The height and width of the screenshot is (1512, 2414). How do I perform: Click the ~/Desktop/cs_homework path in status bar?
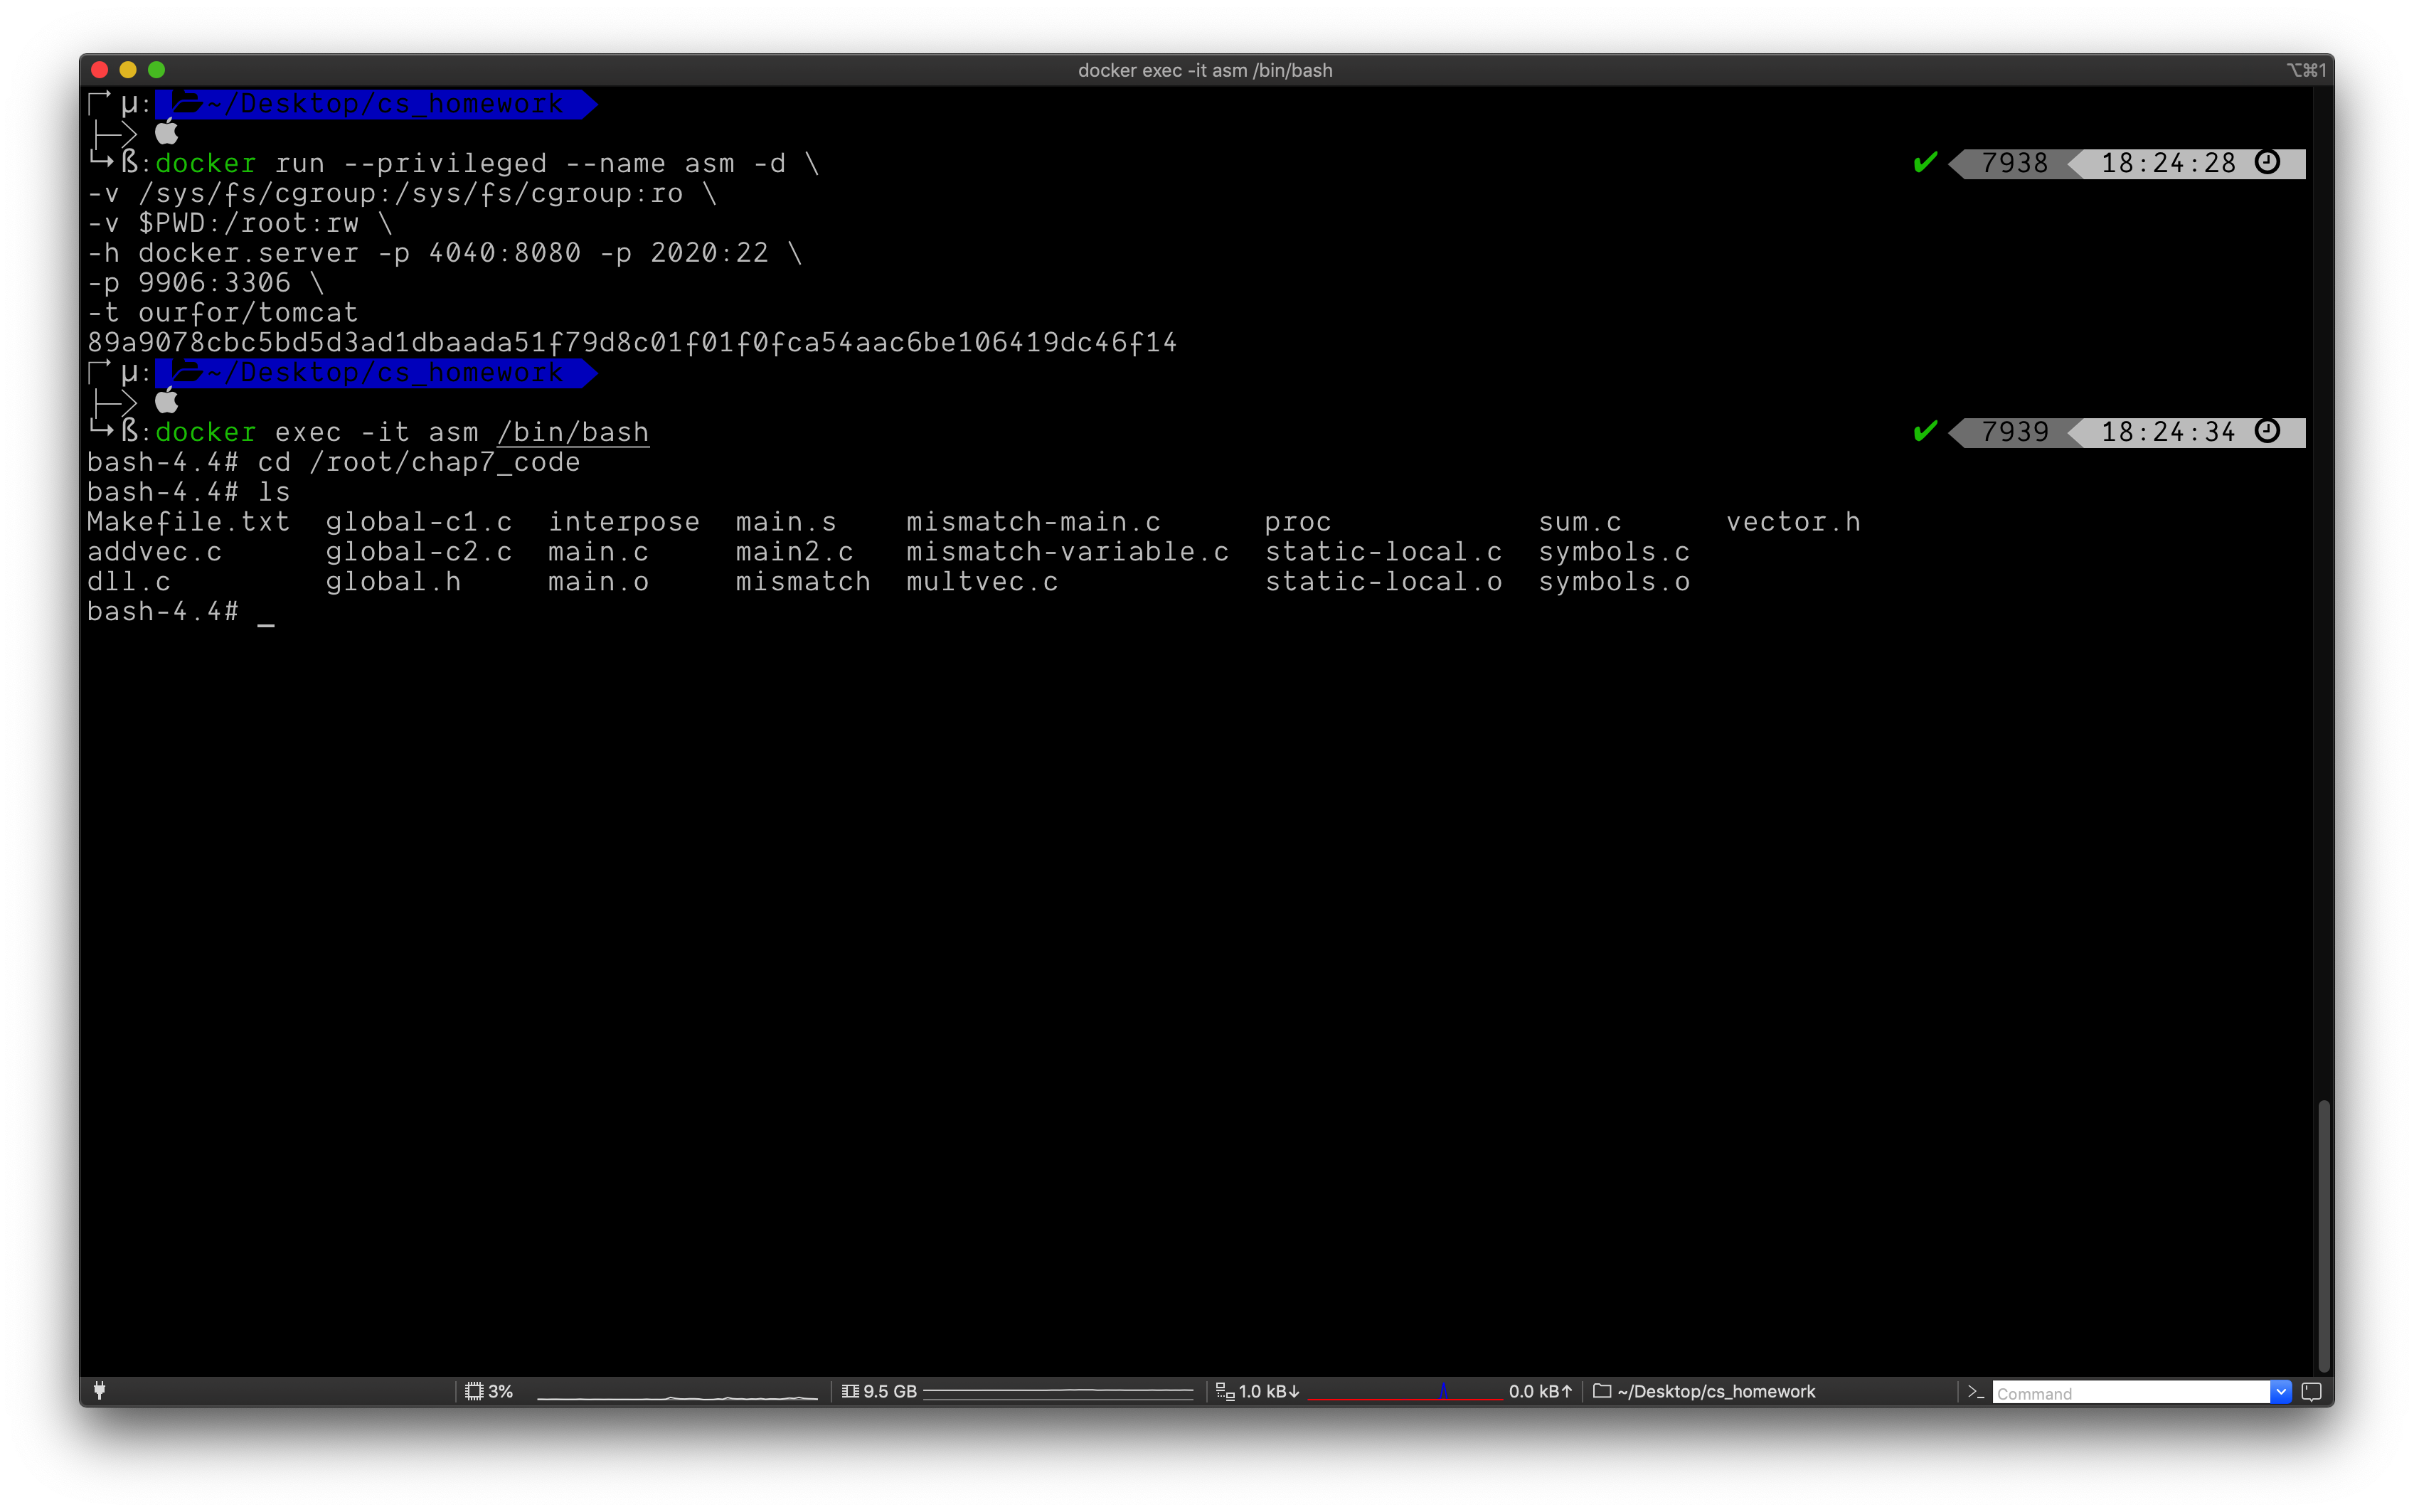pos(1715,1391)
